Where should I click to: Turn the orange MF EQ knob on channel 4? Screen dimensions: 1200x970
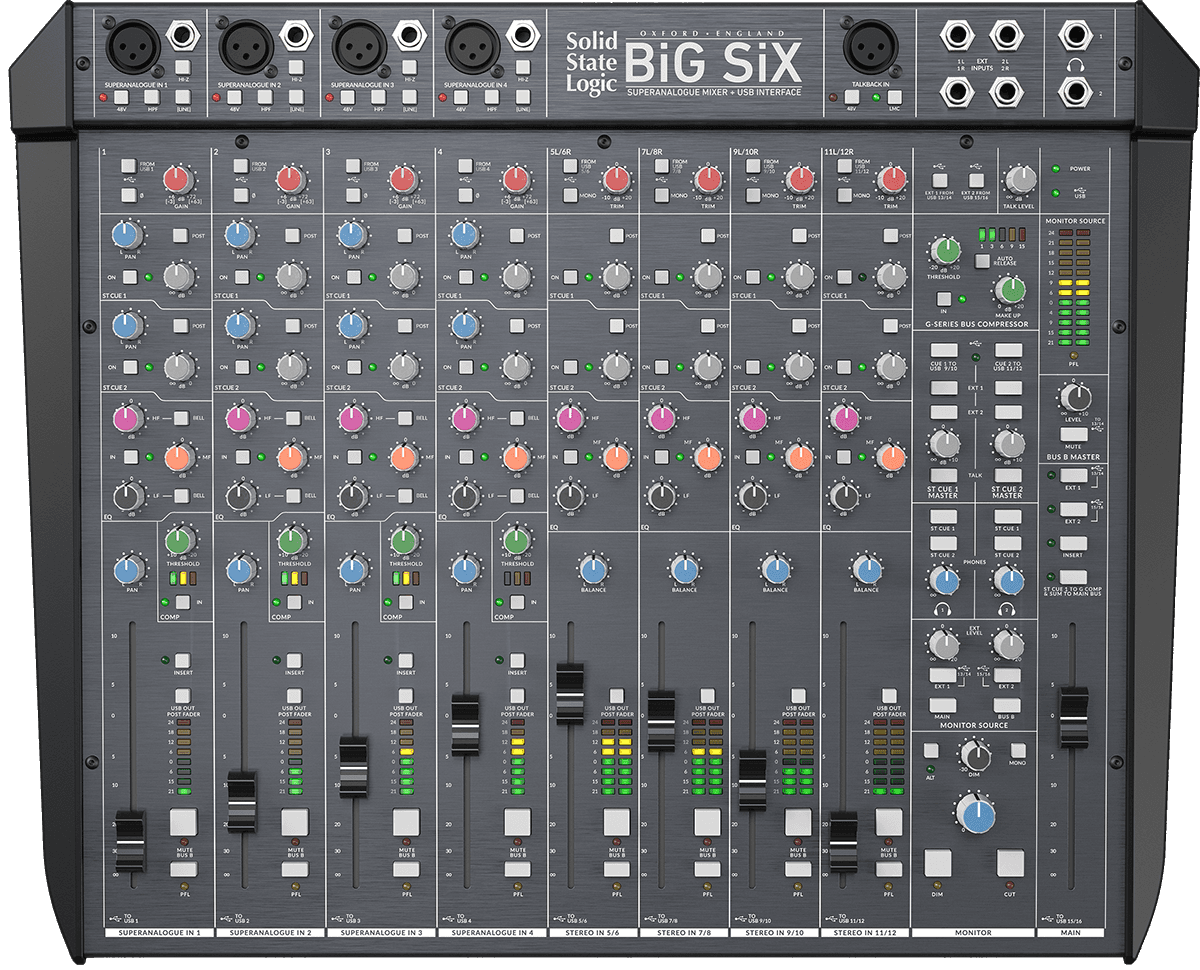coord(516,458)
